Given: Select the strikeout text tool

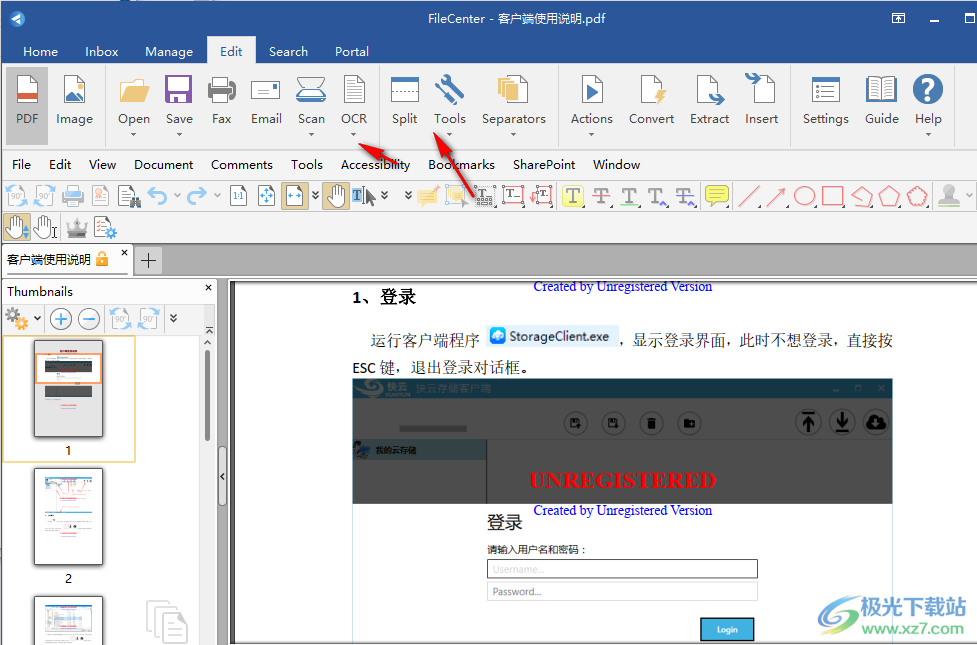Looking at the screenshot, I should (x=601, y=196).
